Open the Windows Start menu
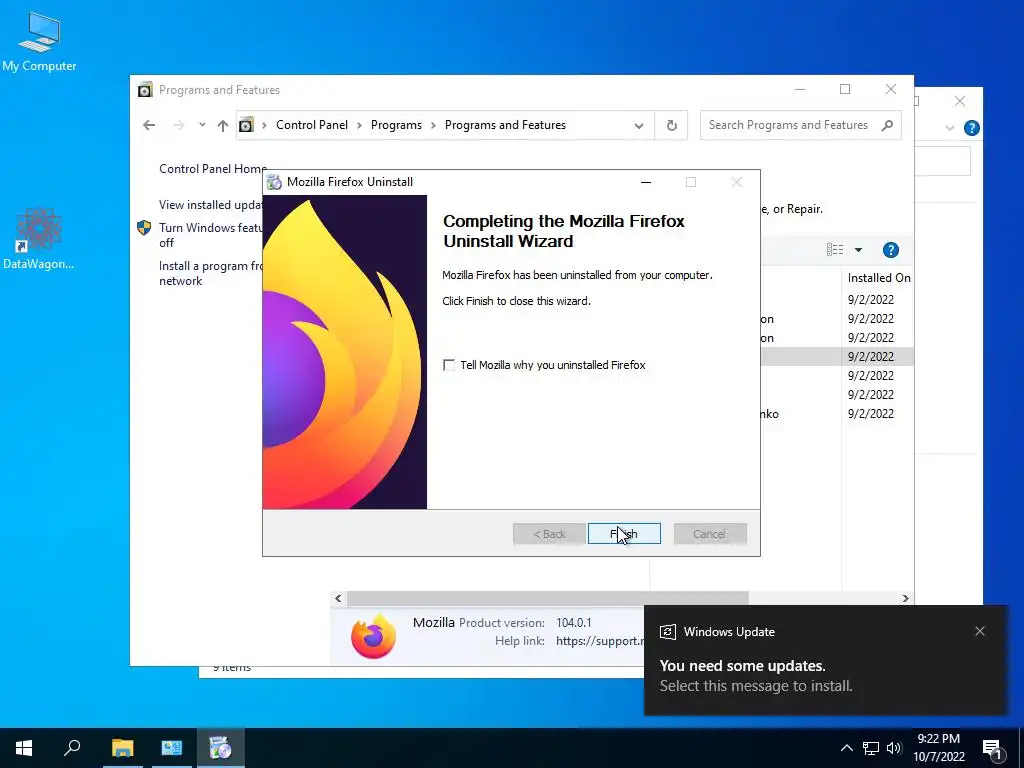Viewport: 1024px width, 768px height. (24, 748)
